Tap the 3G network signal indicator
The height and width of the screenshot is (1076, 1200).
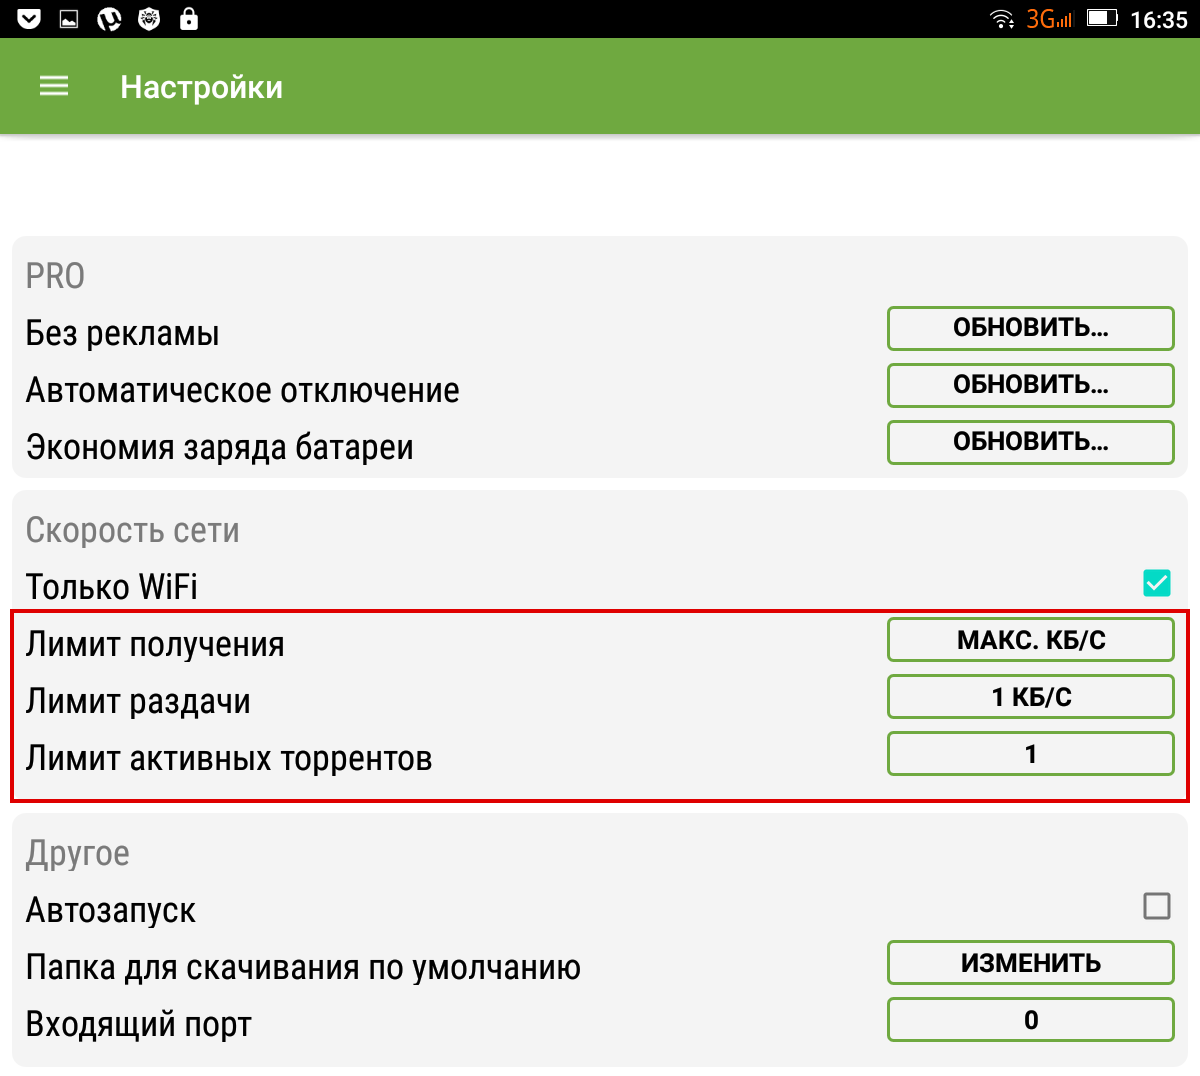point(1049,19)
